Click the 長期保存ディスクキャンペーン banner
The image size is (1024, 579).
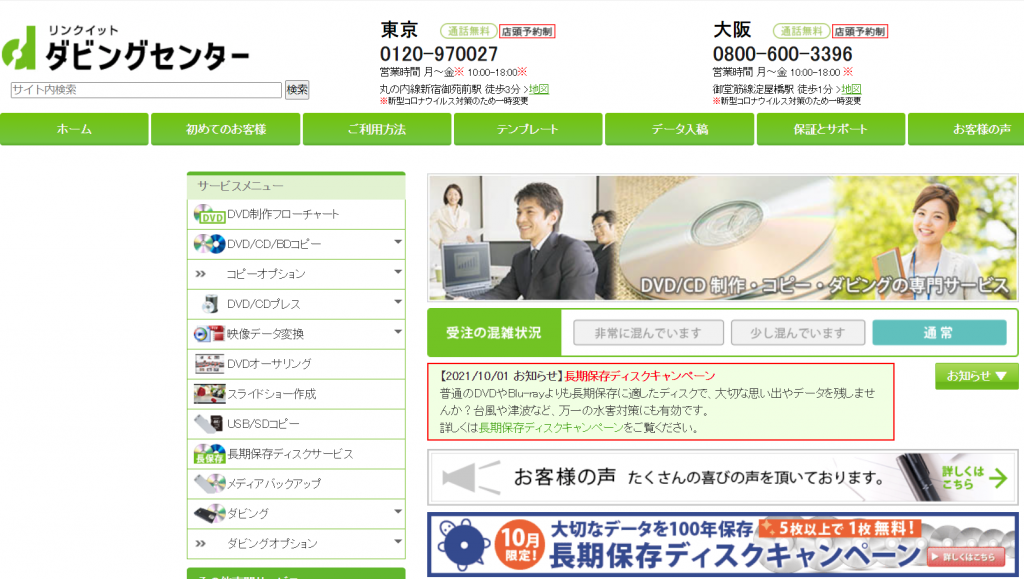click(x=722, y=545)
